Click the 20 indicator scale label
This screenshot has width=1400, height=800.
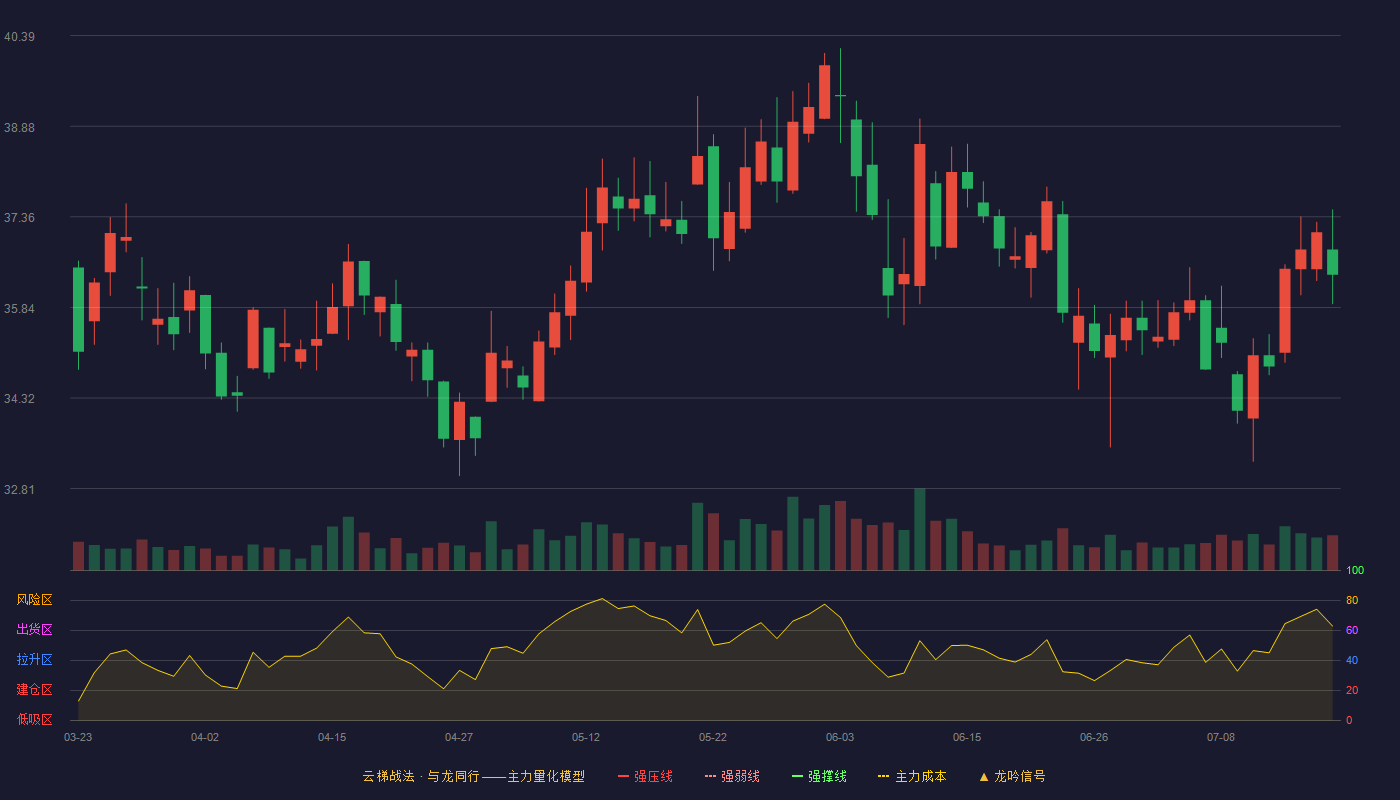(x=1352, y=690)
